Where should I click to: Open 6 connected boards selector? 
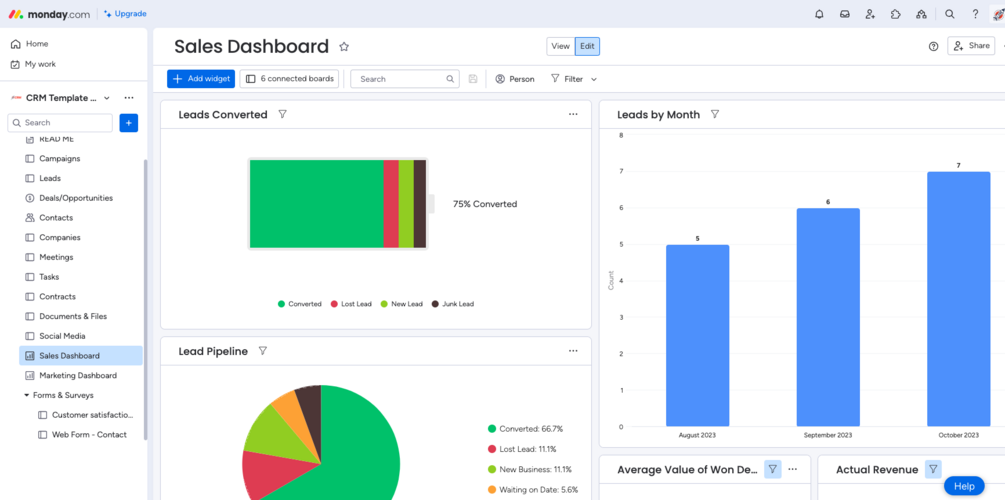click(x=289, y=79)
